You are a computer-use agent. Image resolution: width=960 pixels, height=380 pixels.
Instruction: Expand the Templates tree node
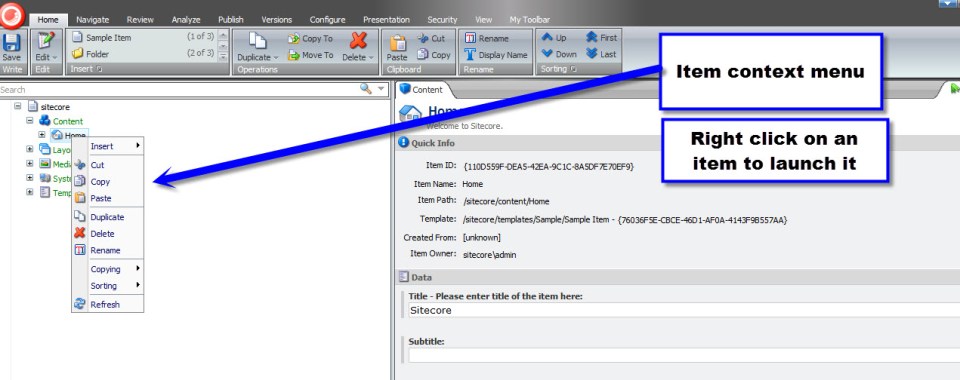(x=29, y=192)
